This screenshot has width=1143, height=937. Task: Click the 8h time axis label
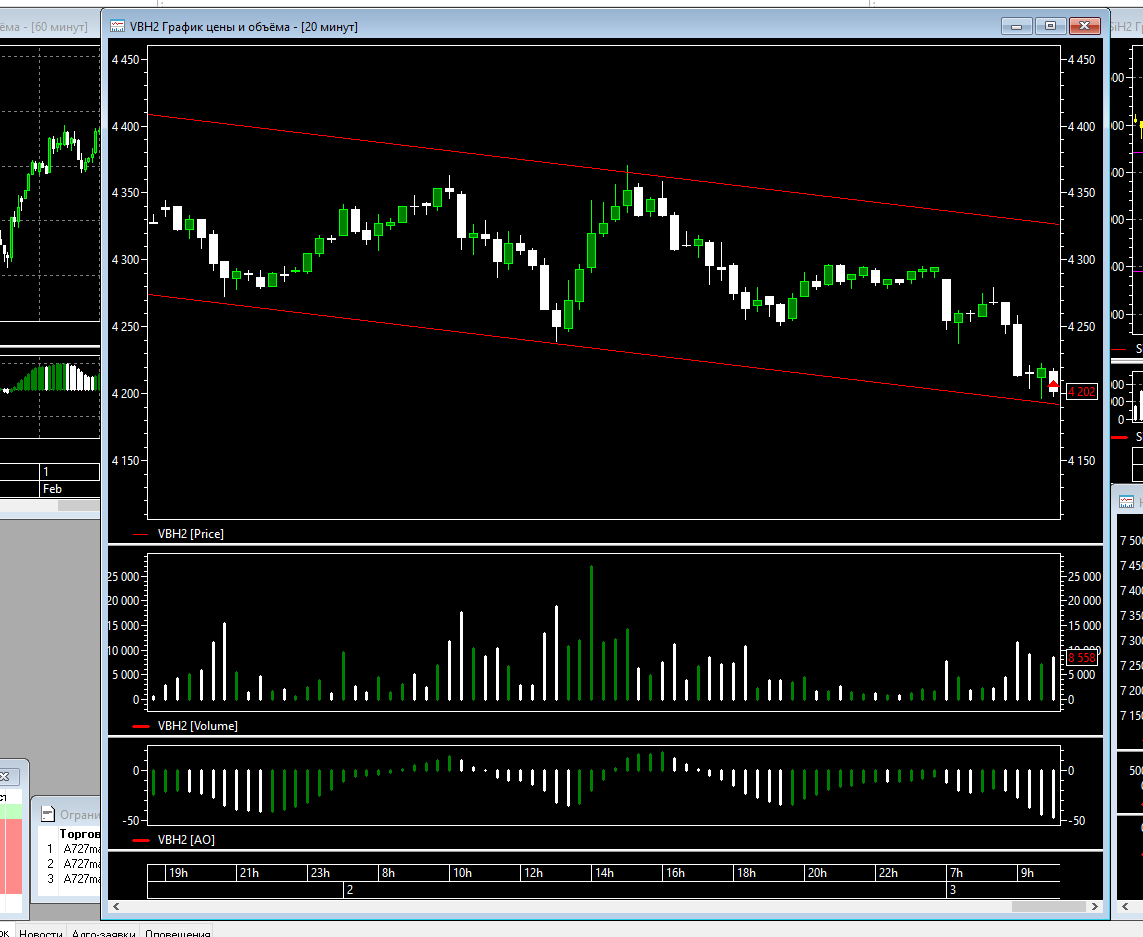(x=388, y=873)
